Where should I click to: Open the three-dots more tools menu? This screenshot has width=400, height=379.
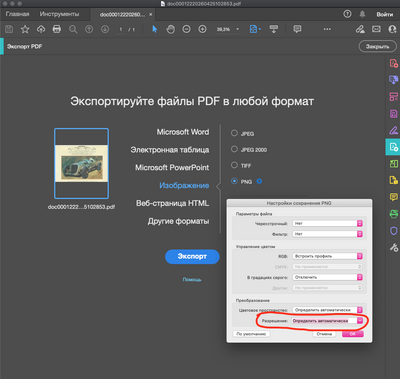point(327,29)
